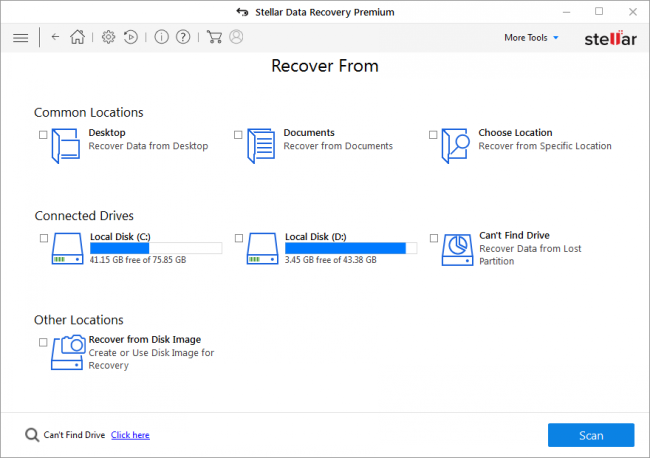Open the shopping cart icon
Image resolution: width=650 pixels, height=458 pixels.
coord(214,37)
